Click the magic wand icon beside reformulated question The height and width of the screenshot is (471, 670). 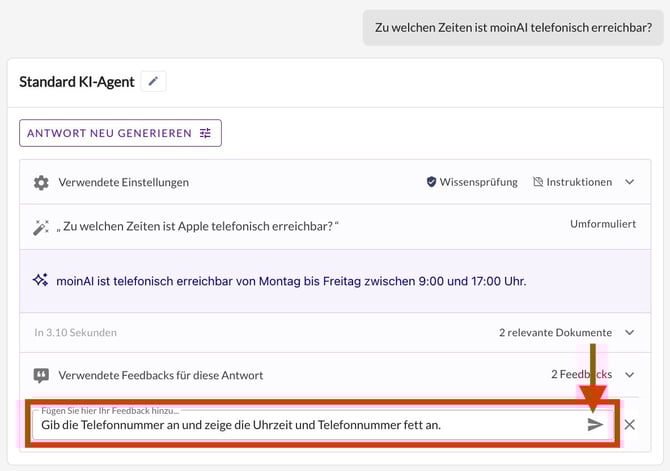[x=41, y=227]
